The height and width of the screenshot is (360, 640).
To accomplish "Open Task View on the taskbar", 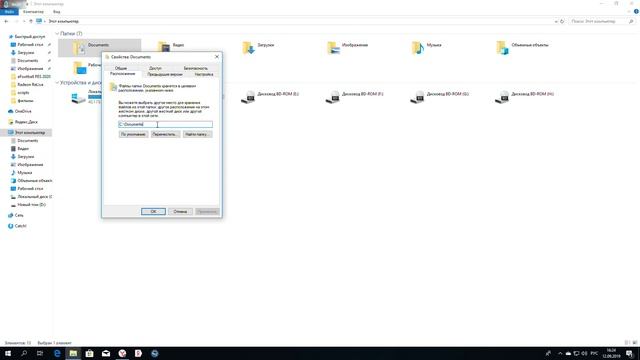I will [x=40, y=353].
